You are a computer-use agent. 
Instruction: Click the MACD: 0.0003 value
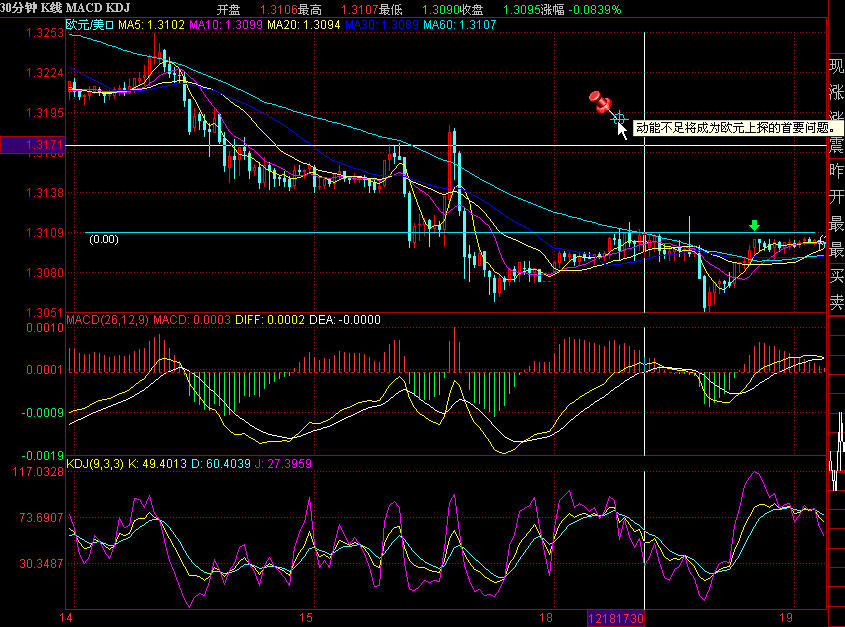[x=192, y=320]
